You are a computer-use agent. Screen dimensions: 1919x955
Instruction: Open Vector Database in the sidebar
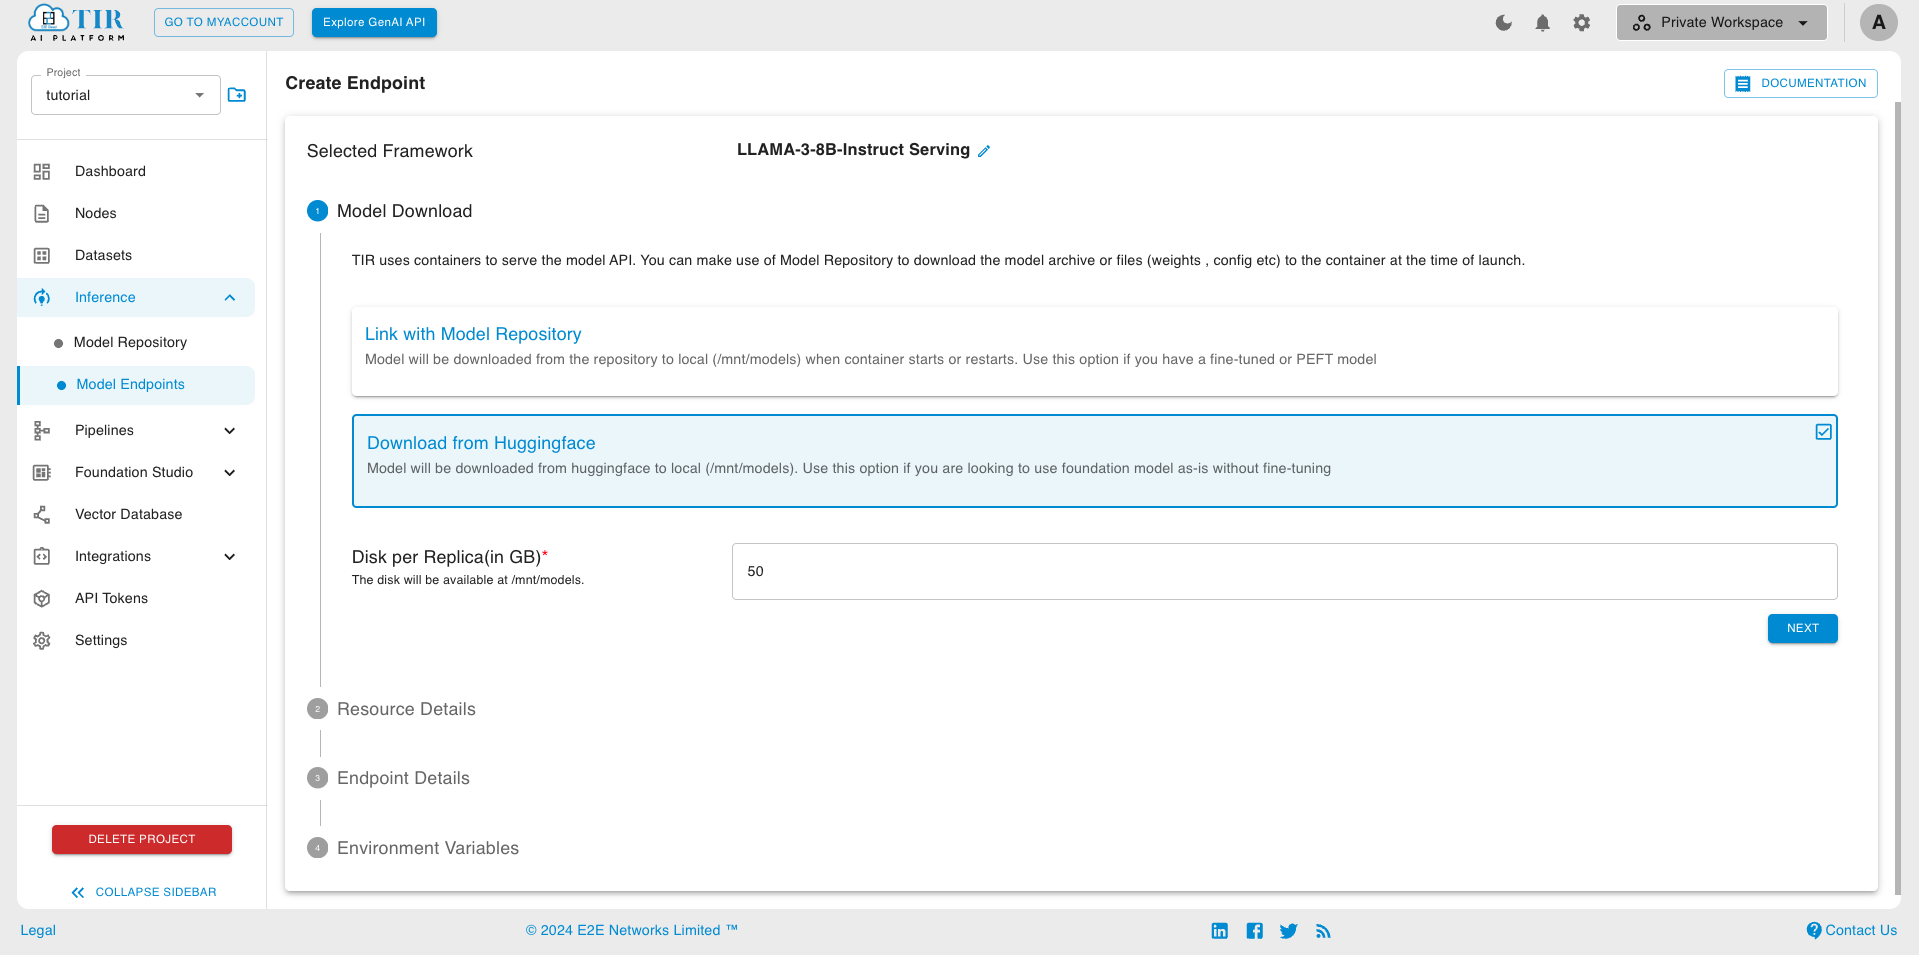(x=129, y=515)
